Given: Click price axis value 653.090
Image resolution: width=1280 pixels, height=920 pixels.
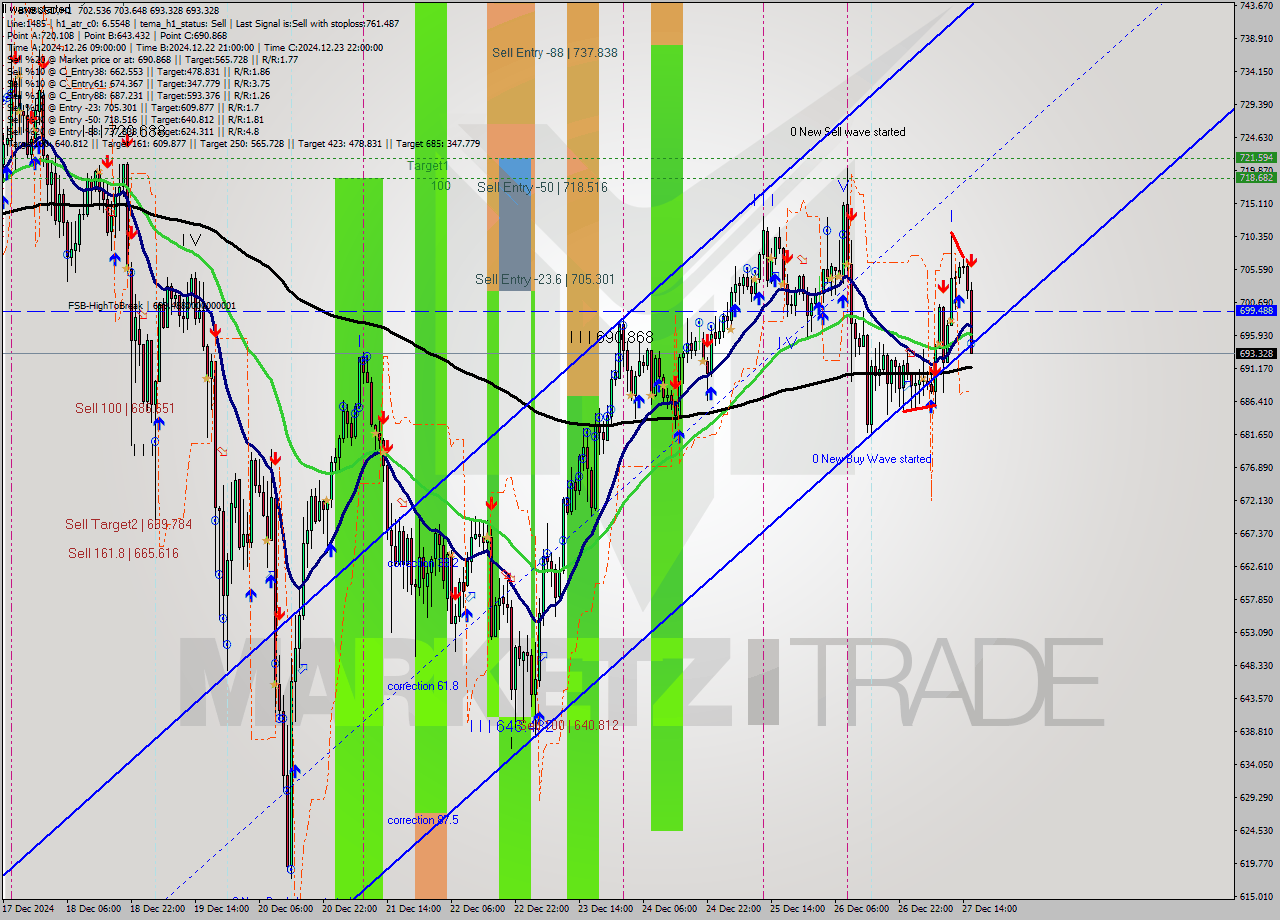Looking at the screenshot, I should (x=1256, y=633).
